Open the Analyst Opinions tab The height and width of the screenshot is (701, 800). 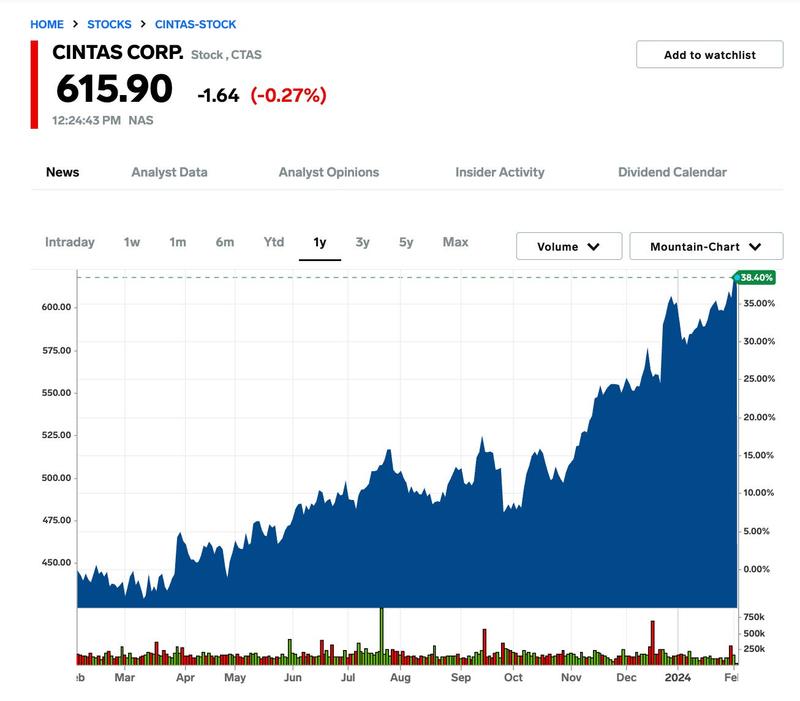click(x=329, y=172)
